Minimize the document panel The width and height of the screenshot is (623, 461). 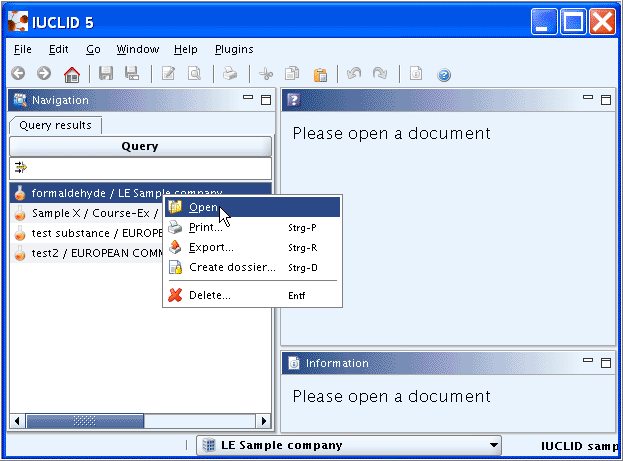(588, 97)
